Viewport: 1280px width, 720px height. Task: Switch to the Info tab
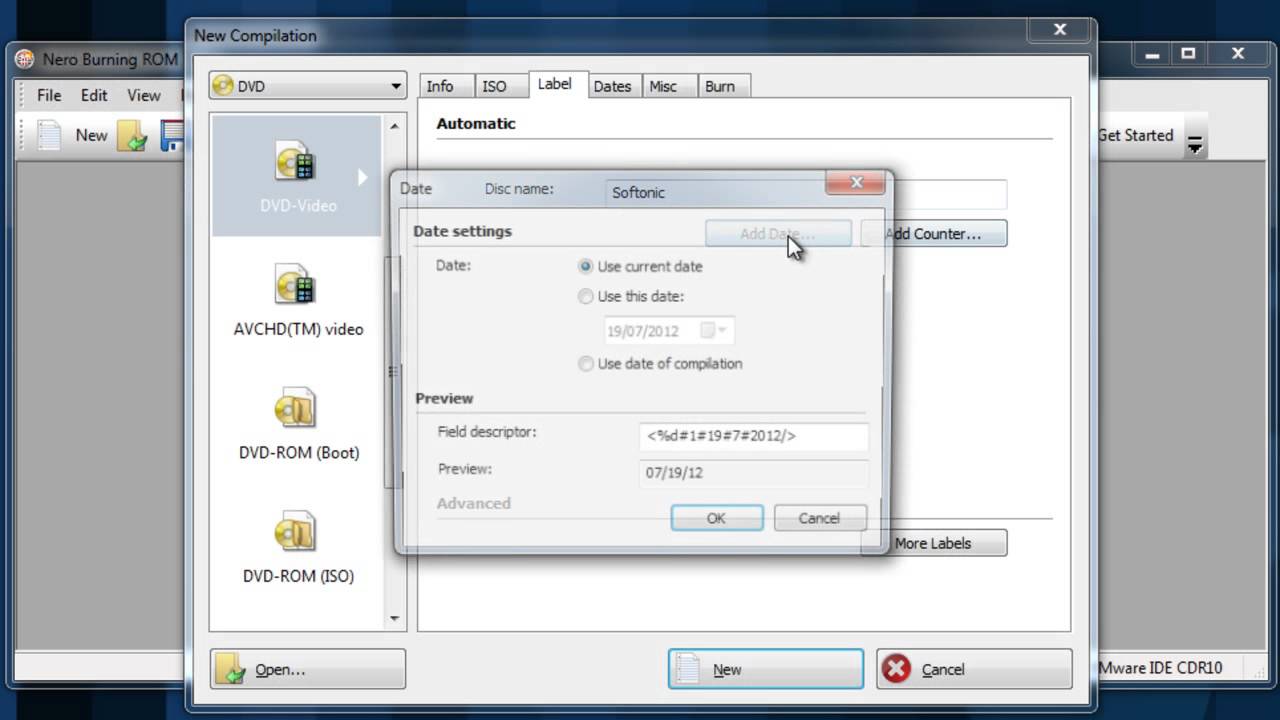(440, 86)
